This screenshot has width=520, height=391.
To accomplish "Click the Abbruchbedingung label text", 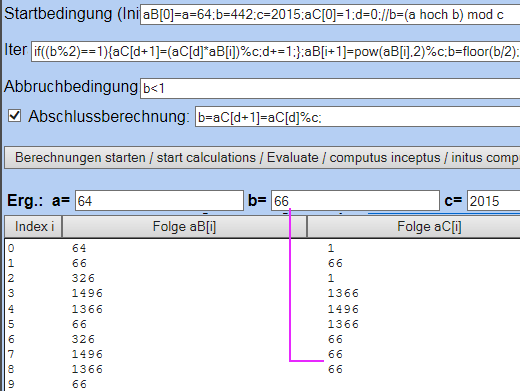I will click(x=71, y=87).
